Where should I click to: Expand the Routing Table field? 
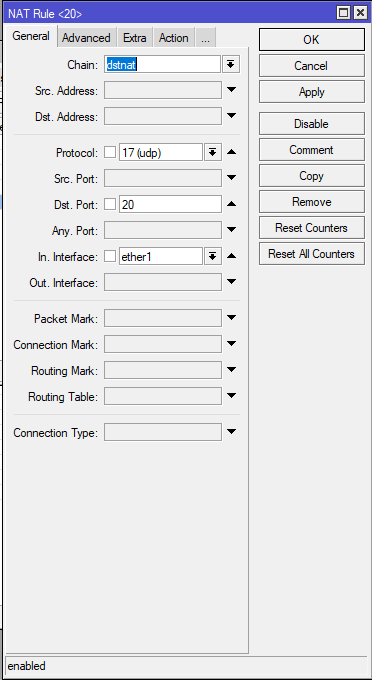(x=232, y=396)
